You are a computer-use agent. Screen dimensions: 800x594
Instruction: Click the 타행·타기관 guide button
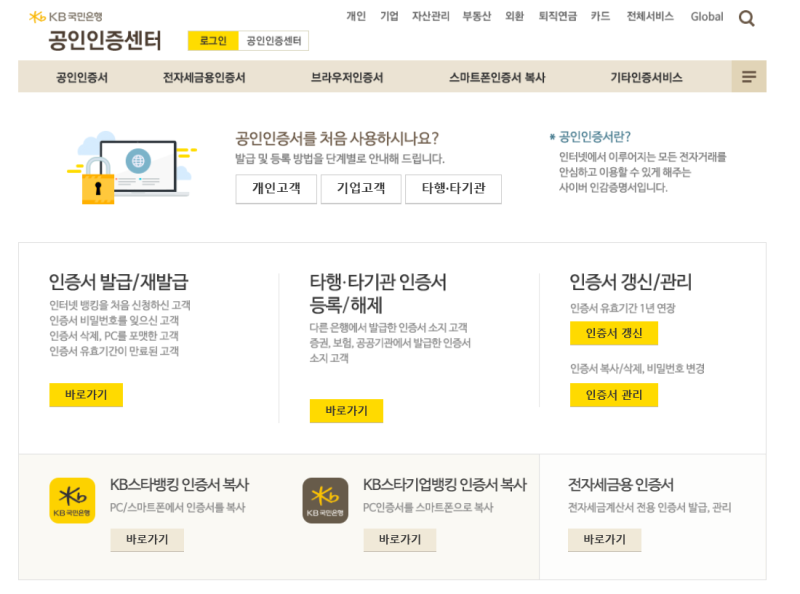point(453,189)
